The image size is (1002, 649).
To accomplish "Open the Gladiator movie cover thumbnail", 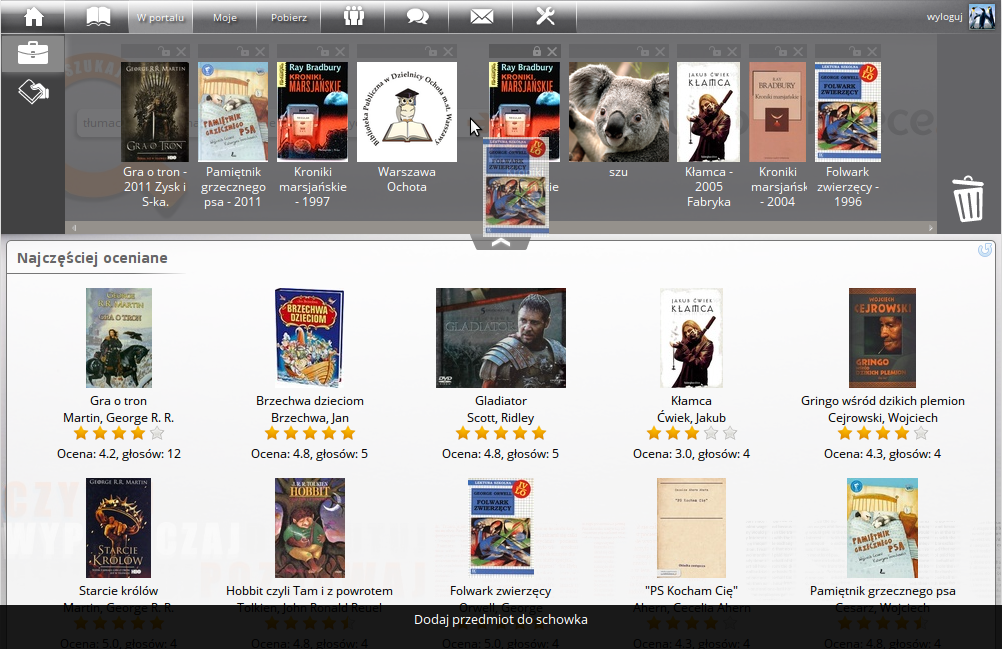I will pos(500,338).
